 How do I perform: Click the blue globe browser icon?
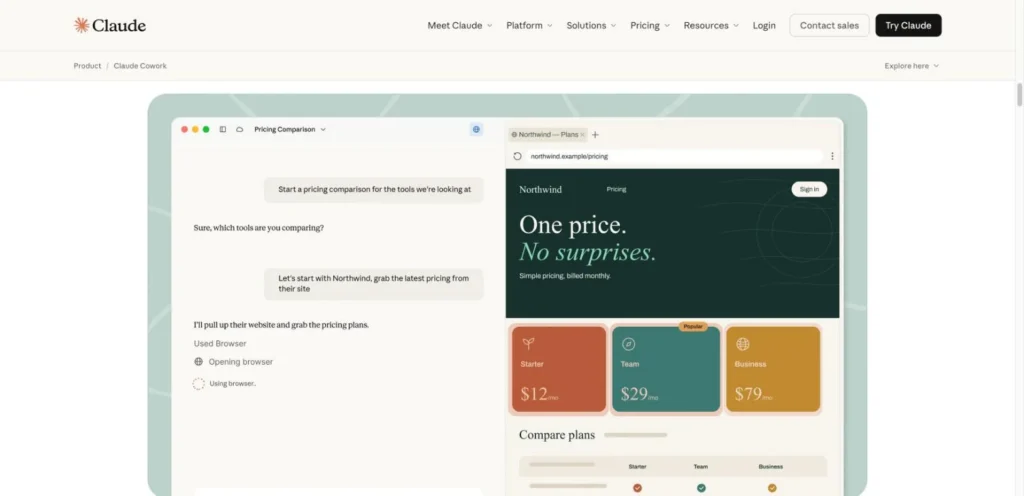476,129
